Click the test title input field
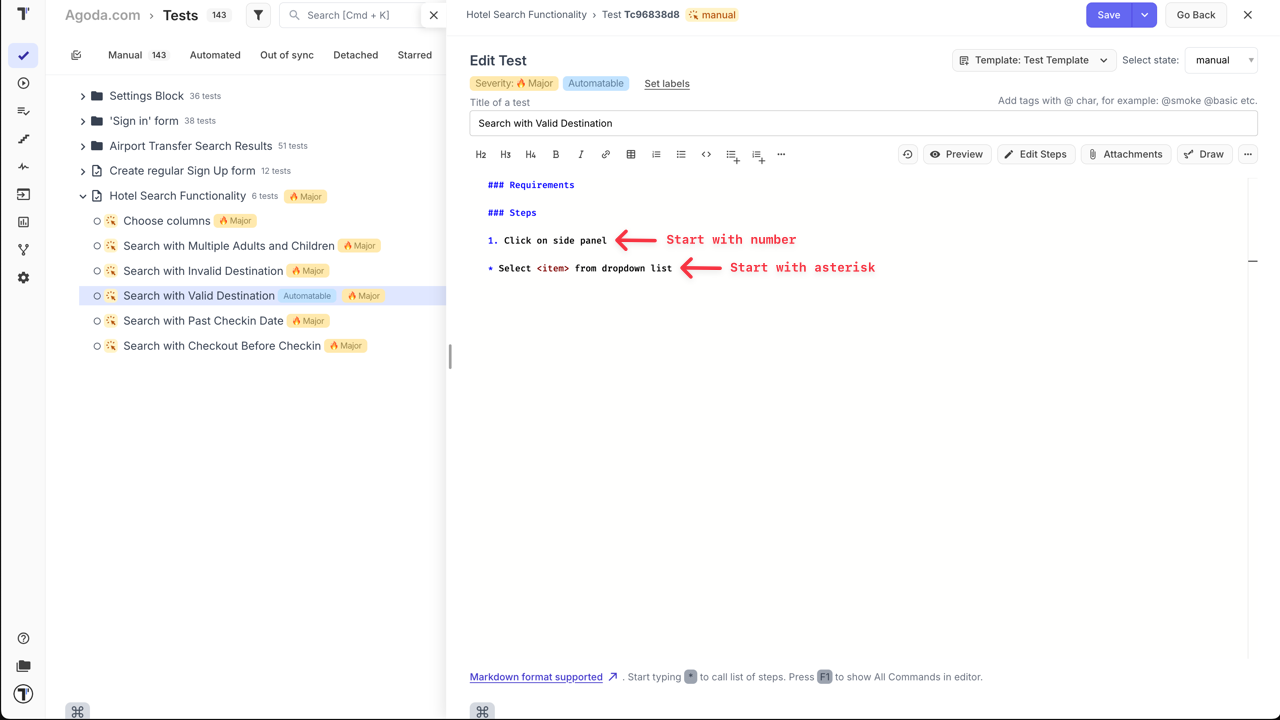 pos(862,123)
